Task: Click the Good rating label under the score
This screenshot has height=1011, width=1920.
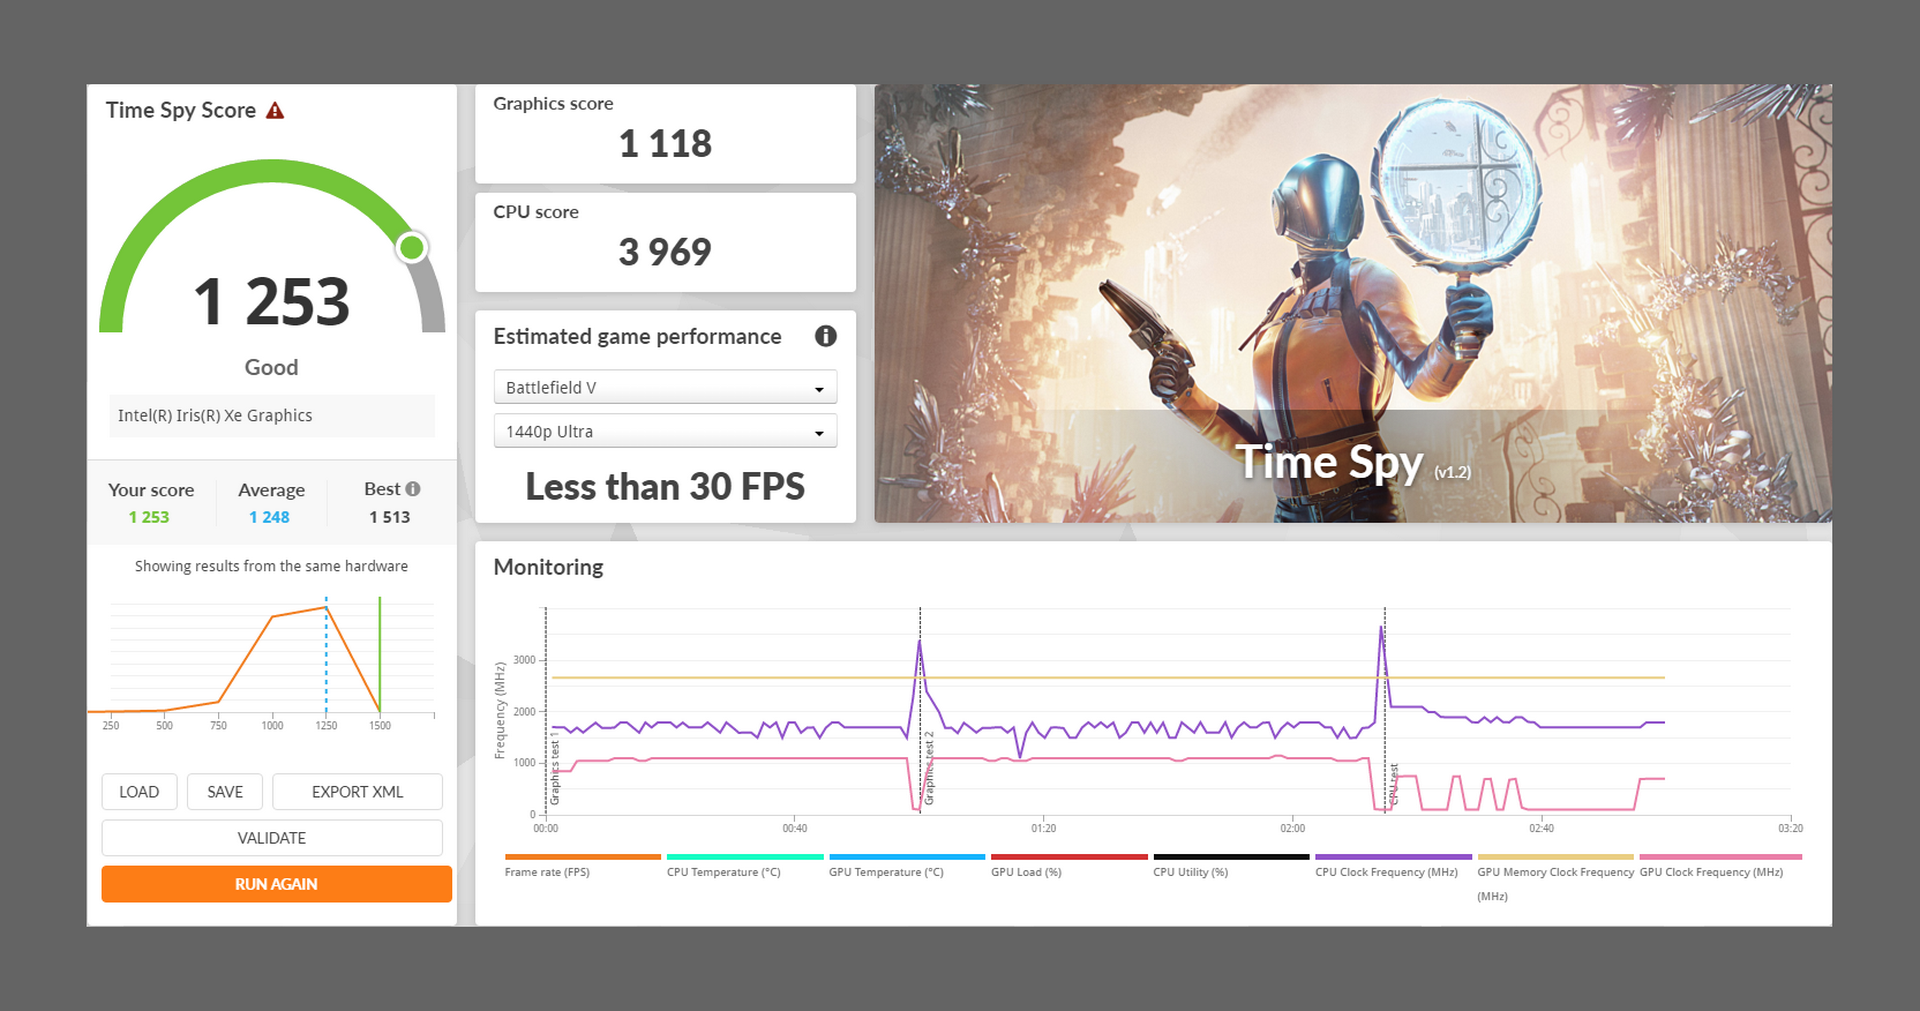Action: click(x=272, y=367)
